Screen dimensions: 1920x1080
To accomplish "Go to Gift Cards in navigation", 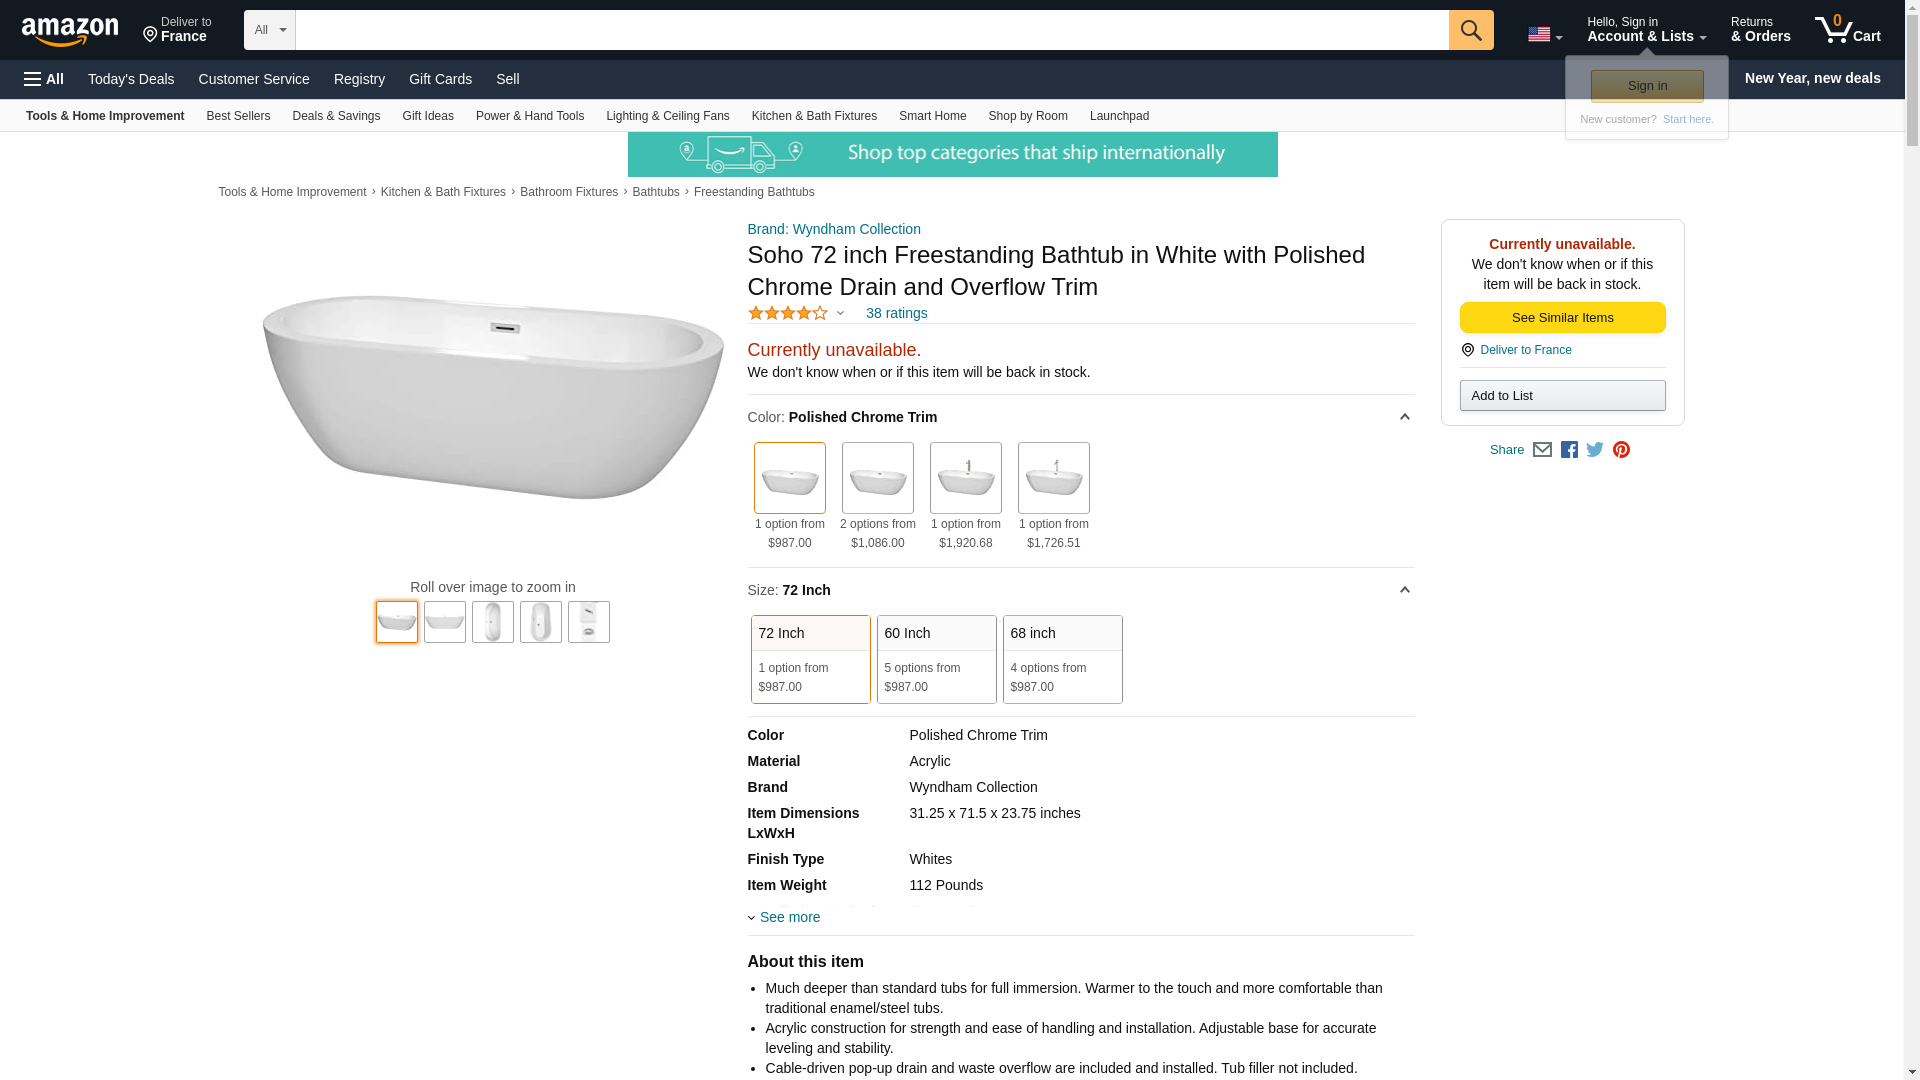I will pyautogui.click(x=440, y=79).
